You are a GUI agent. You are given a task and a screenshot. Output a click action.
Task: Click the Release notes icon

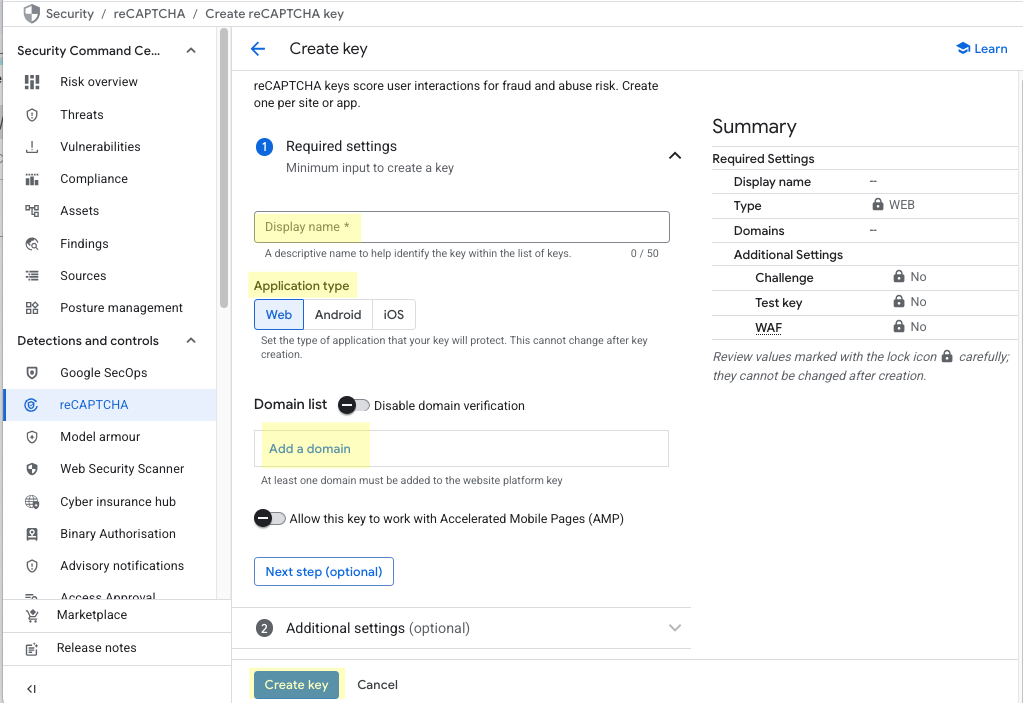tap(32, 648)
